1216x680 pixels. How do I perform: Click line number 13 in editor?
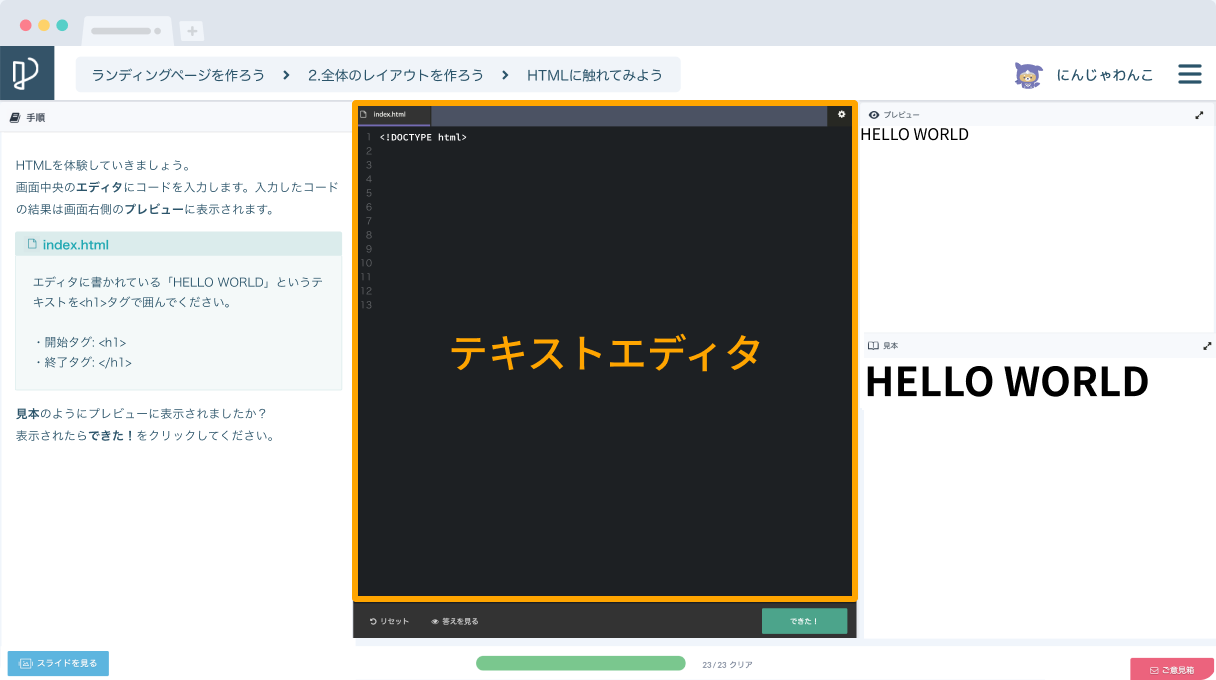pyautogui.click(x=366, y=305)
